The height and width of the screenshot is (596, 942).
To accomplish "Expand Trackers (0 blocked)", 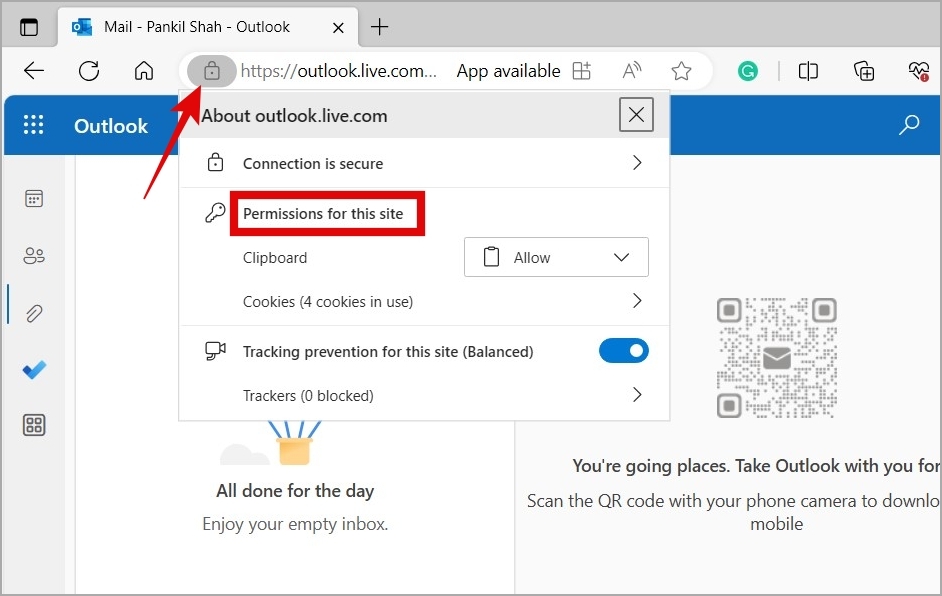I will coord(424,395).
